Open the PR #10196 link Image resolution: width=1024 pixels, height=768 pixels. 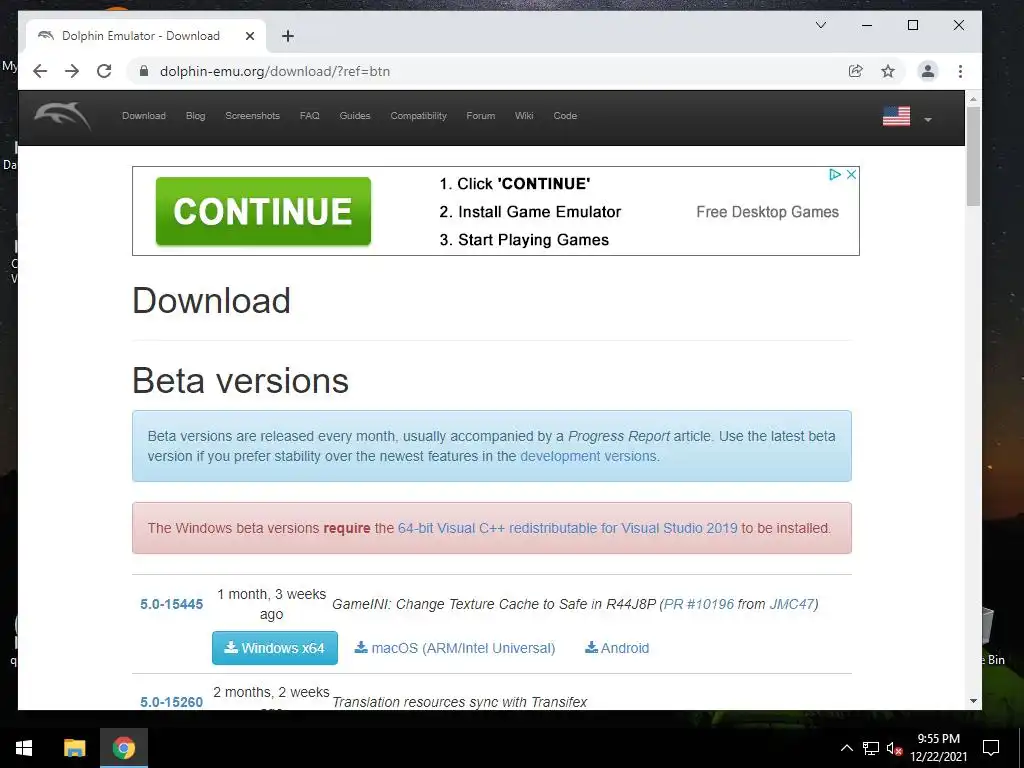tap(699, 604)
